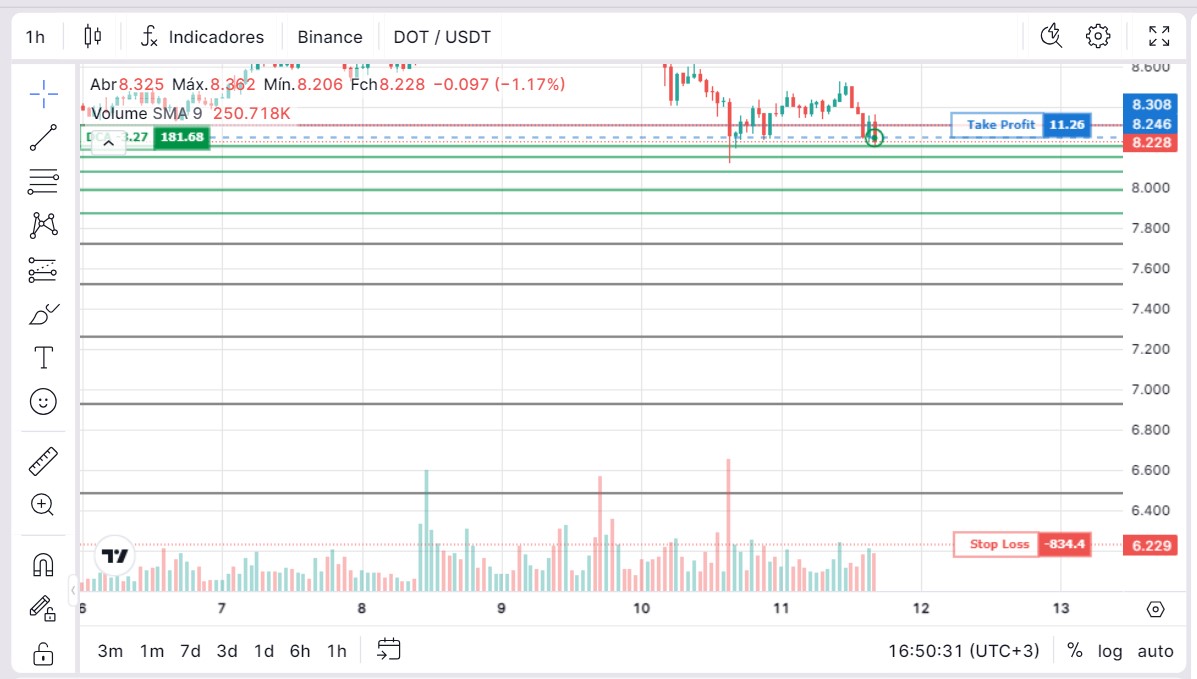Open the XABCD pattern tools

[x=43, y=225]
